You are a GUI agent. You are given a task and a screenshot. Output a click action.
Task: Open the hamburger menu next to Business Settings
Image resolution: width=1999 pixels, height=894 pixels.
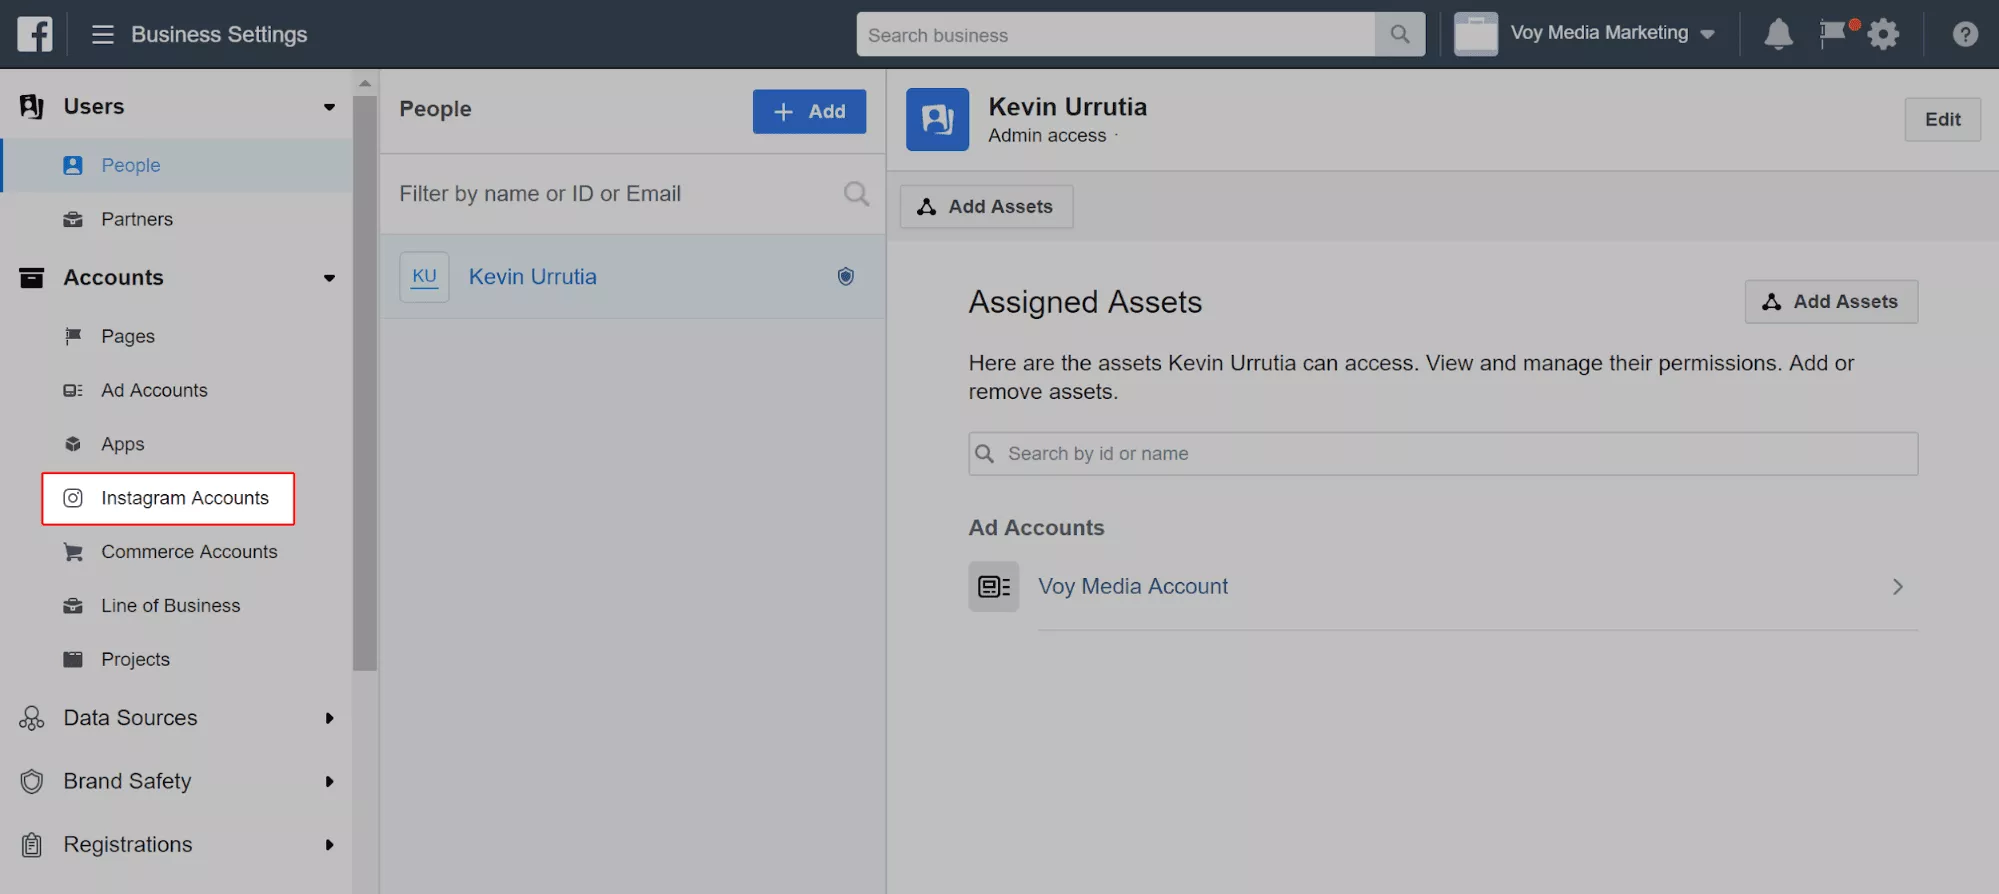click(102, 35)
